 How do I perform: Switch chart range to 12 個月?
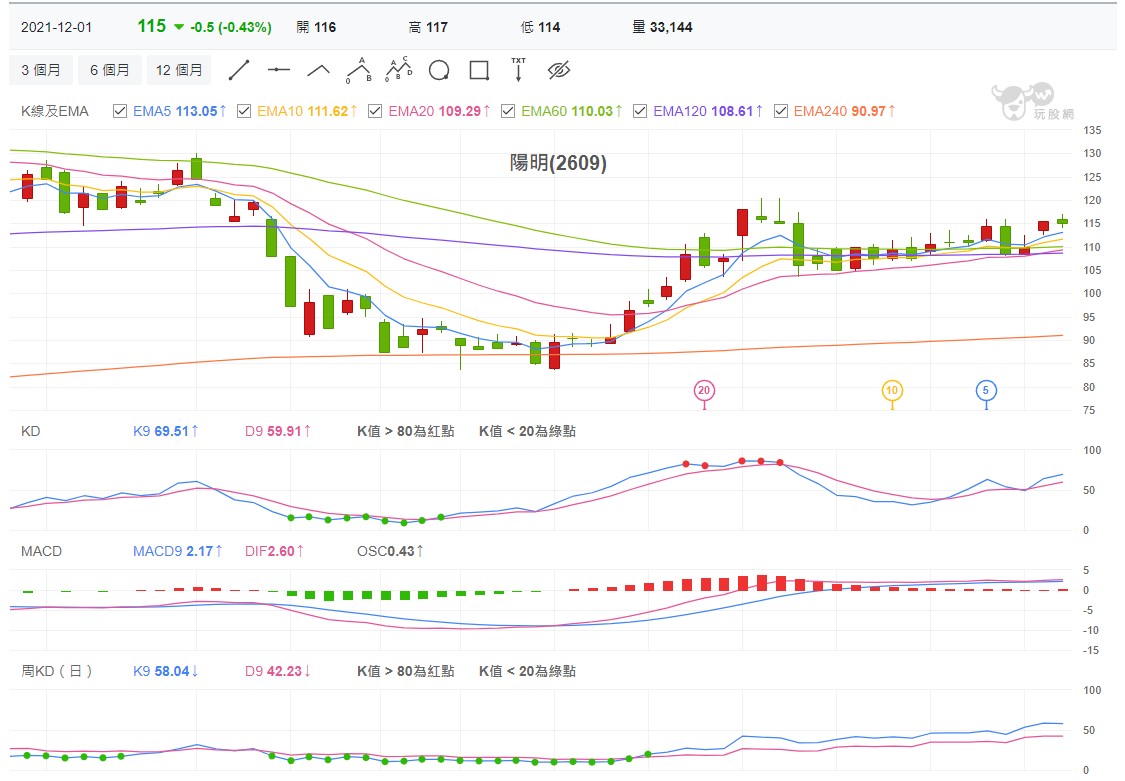click(179, 70)
